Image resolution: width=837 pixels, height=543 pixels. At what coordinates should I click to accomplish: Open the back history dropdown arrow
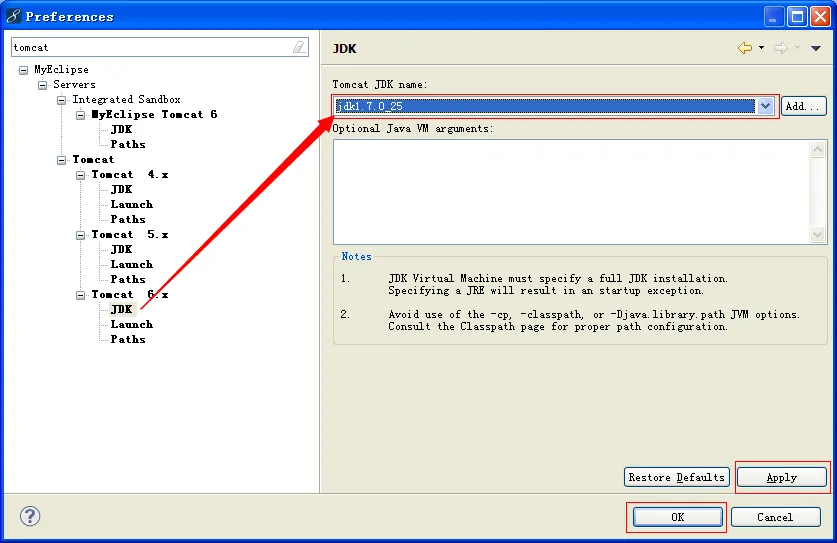pyautogui.click(x=762, y=48)
